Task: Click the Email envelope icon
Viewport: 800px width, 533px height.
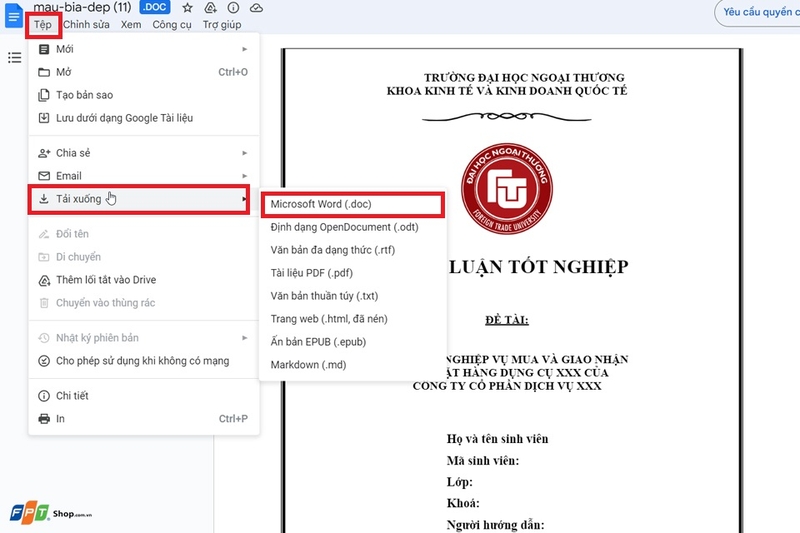Action: coord(44,176)
